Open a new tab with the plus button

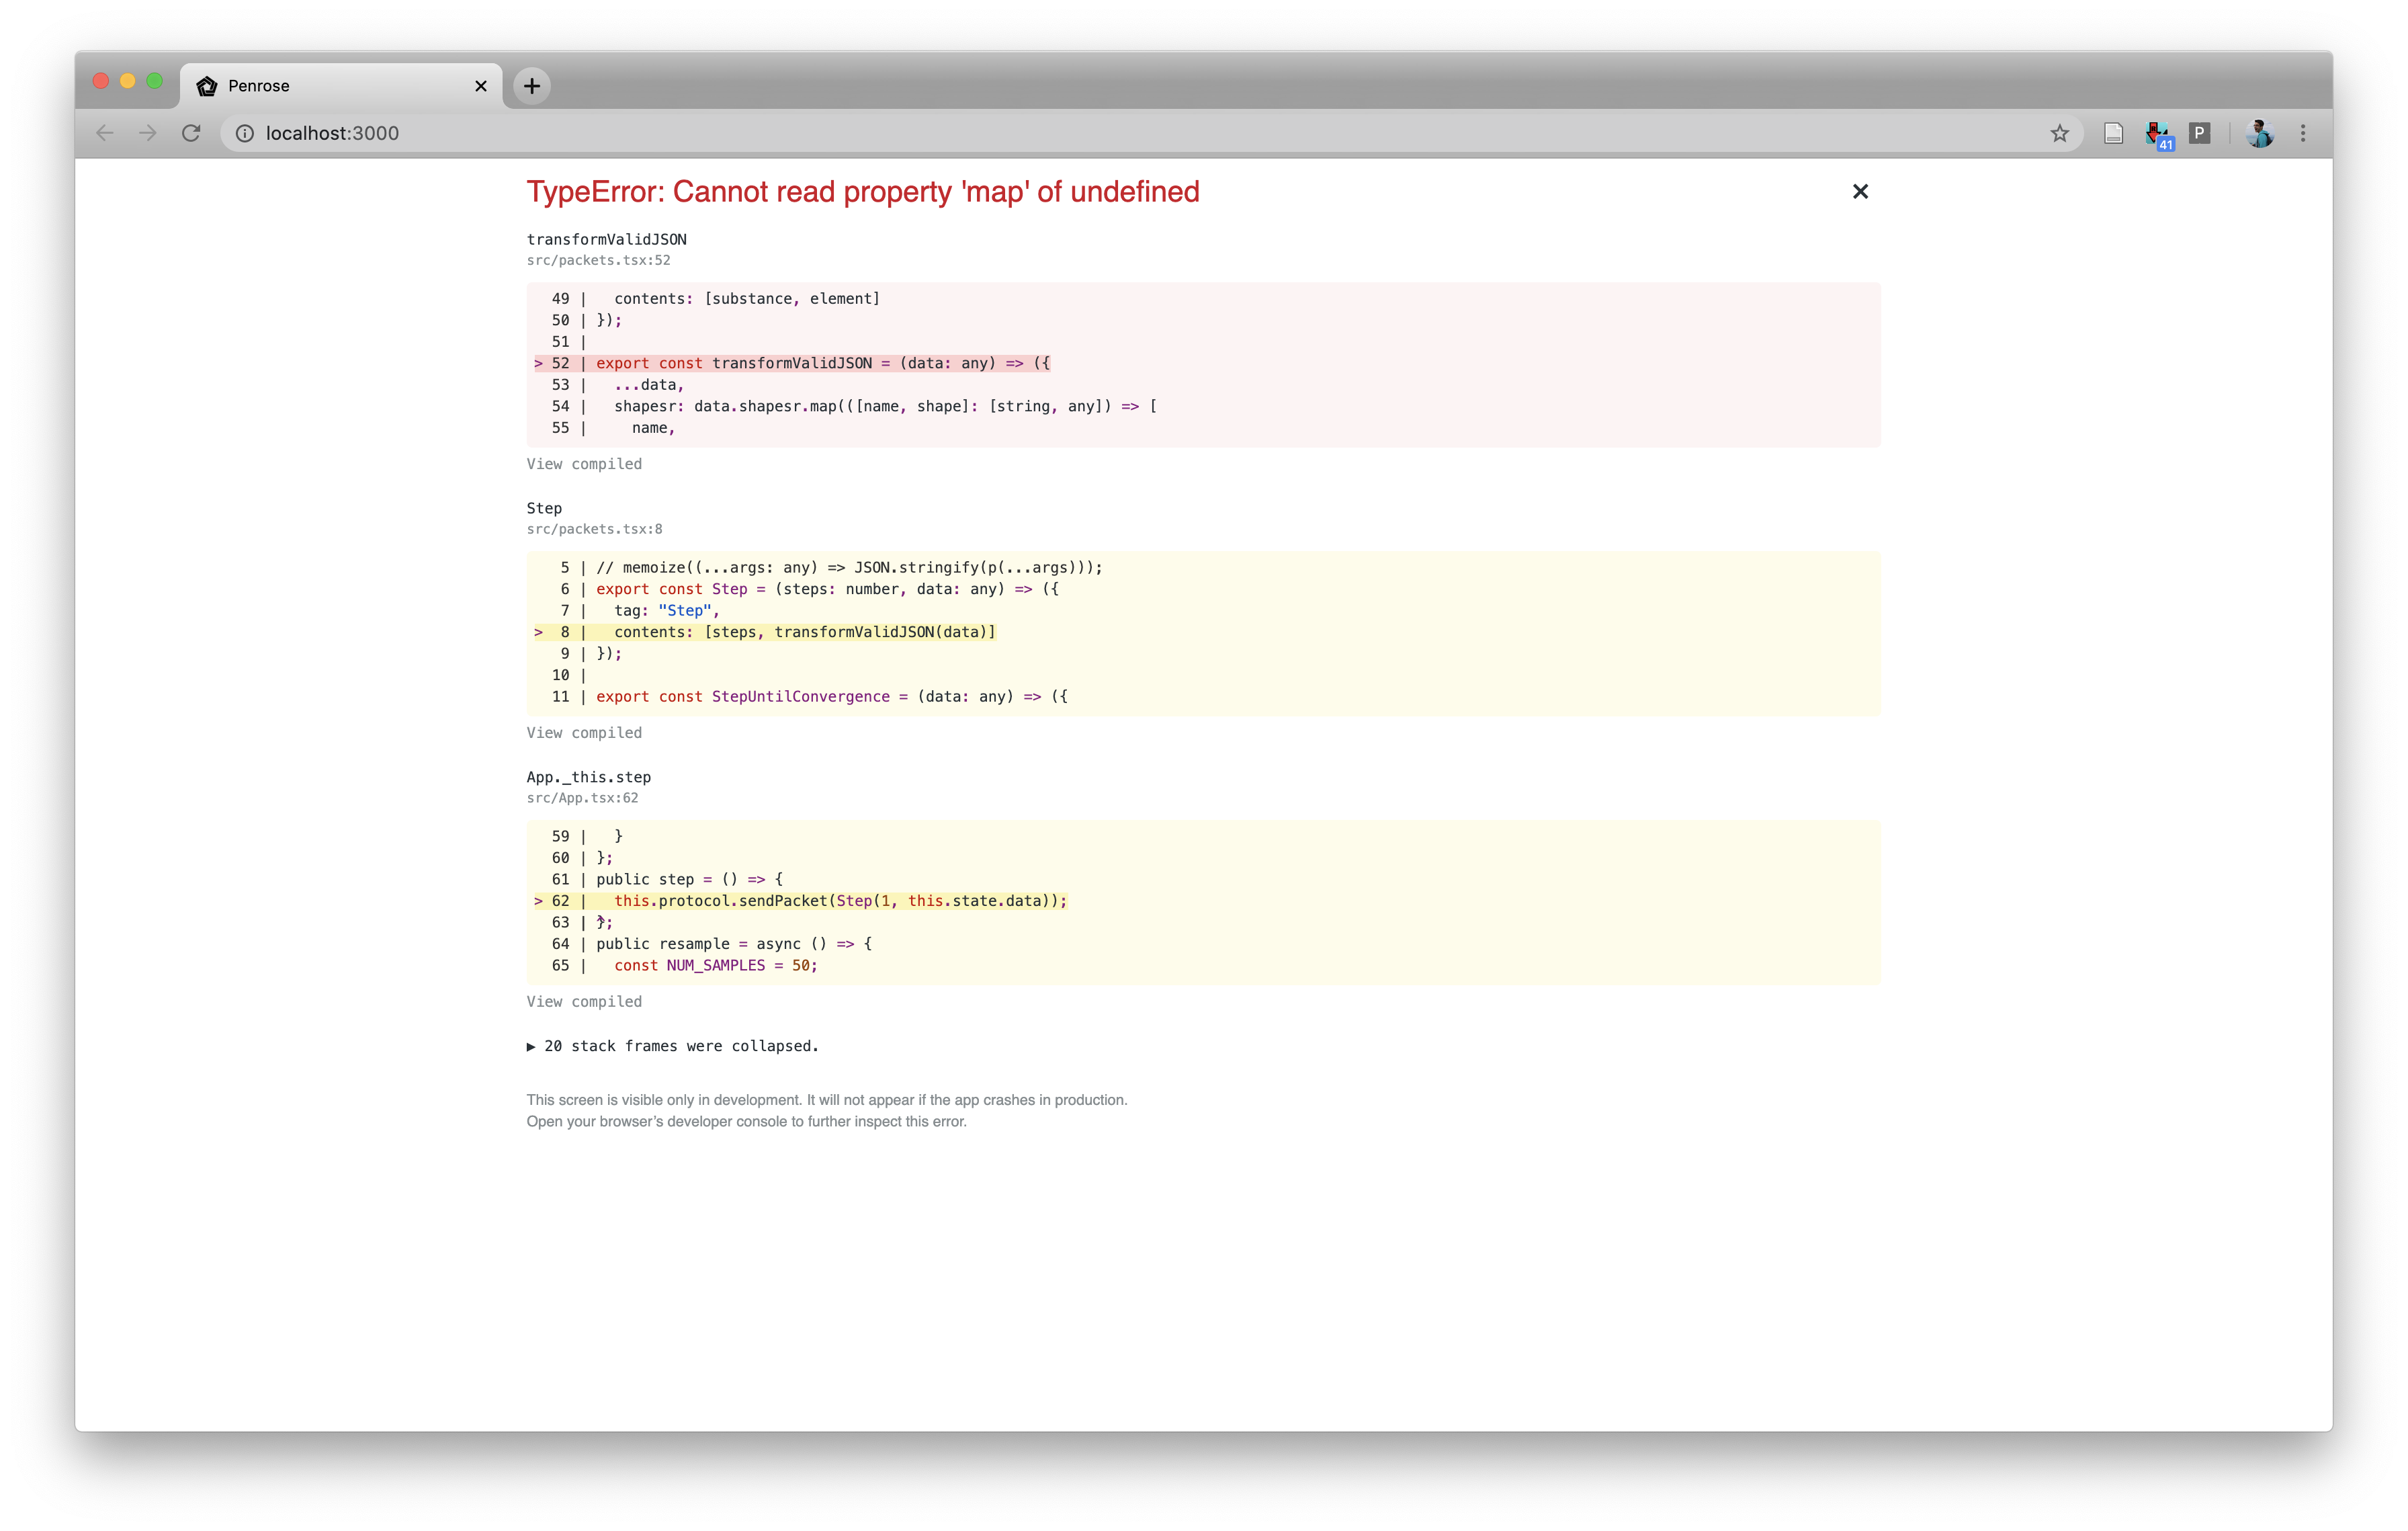[x=532, y=85]
